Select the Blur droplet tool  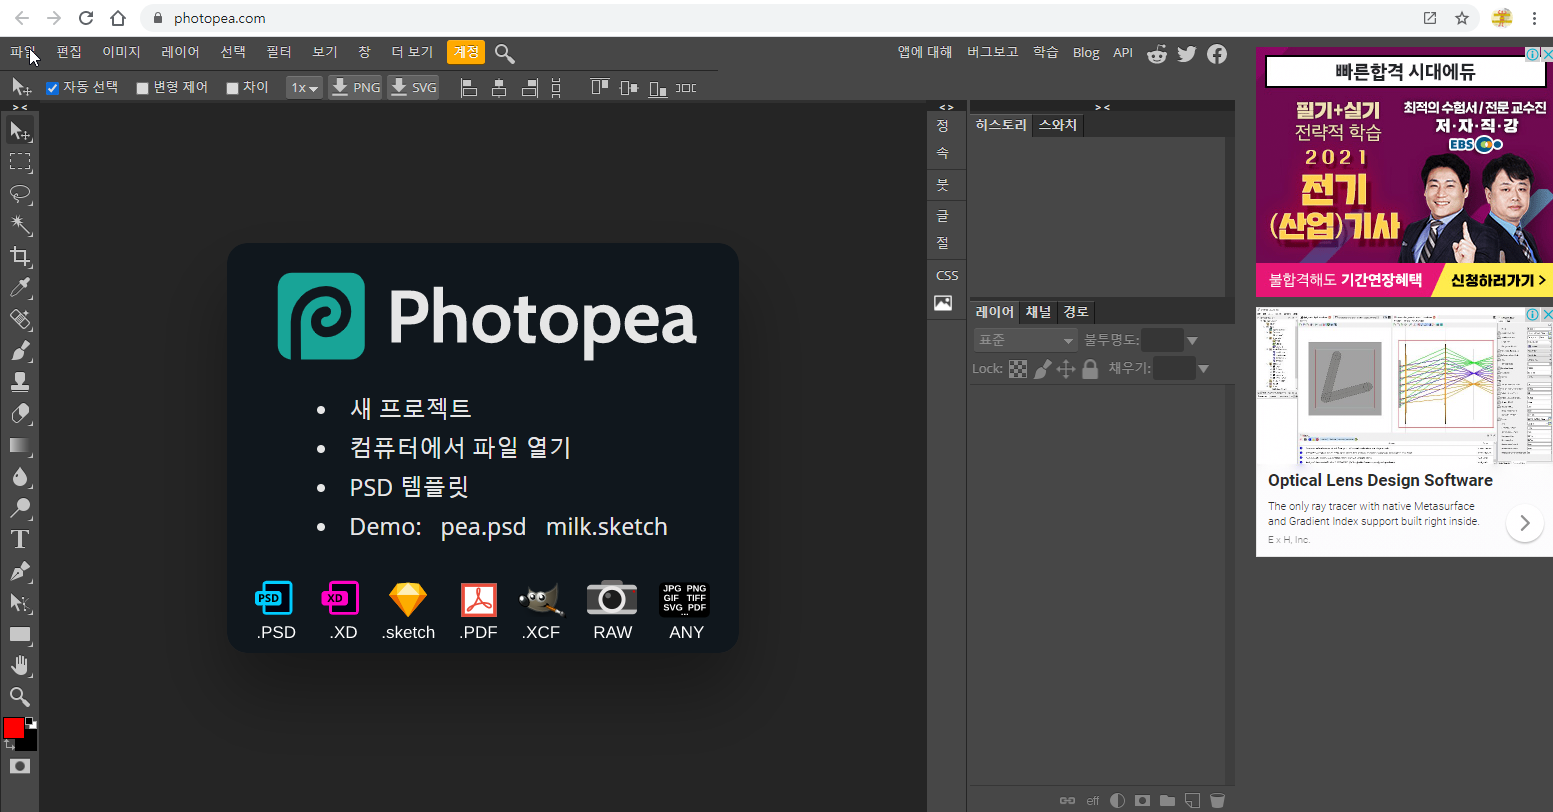(20, 477)
